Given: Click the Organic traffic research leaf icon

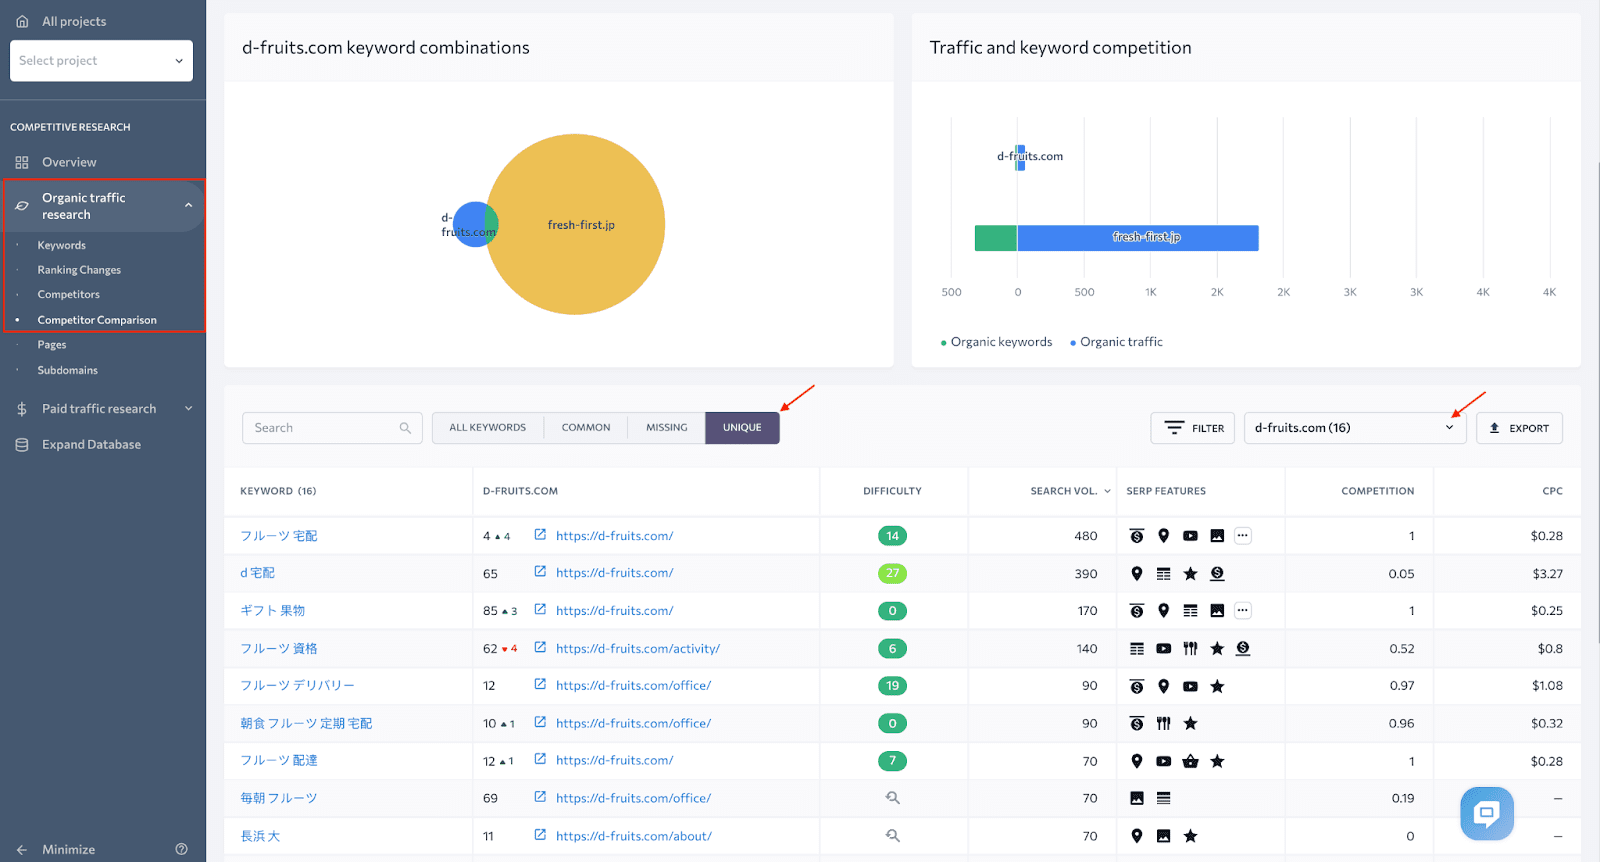Looking at the screenshot, I should coord(22,206).
